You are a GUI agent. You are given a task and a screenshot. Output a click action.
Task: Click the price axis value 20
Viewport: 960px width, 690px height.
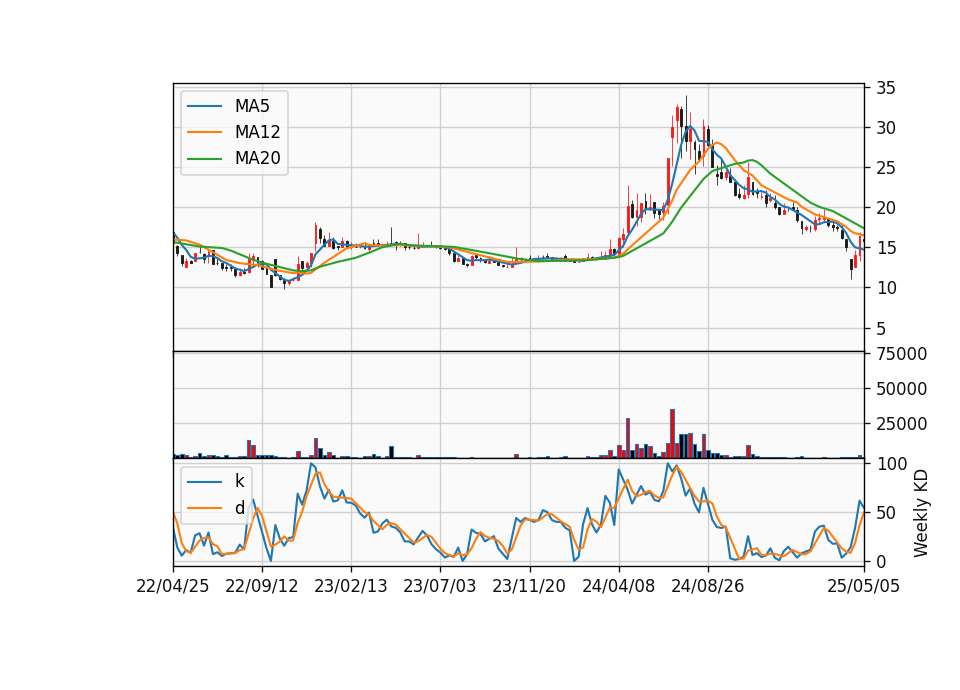[x=886, y=208]
